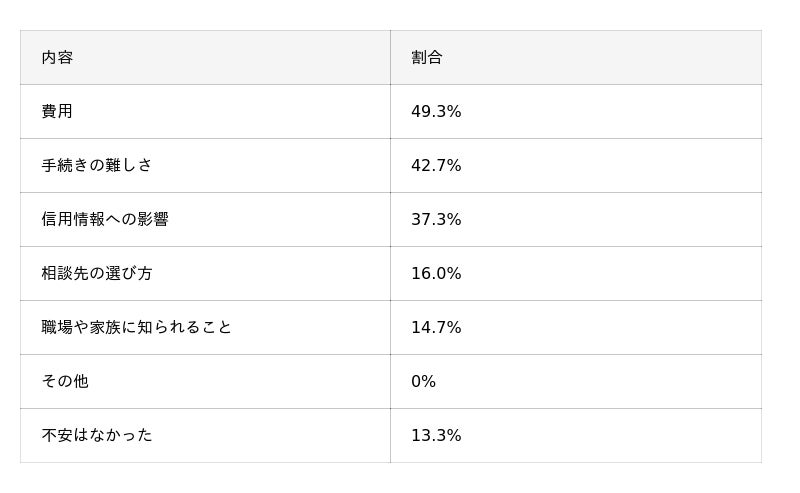800x493 pixels.
Task: Select the 手続きの難しさ cell
Action: pos(97,166)
